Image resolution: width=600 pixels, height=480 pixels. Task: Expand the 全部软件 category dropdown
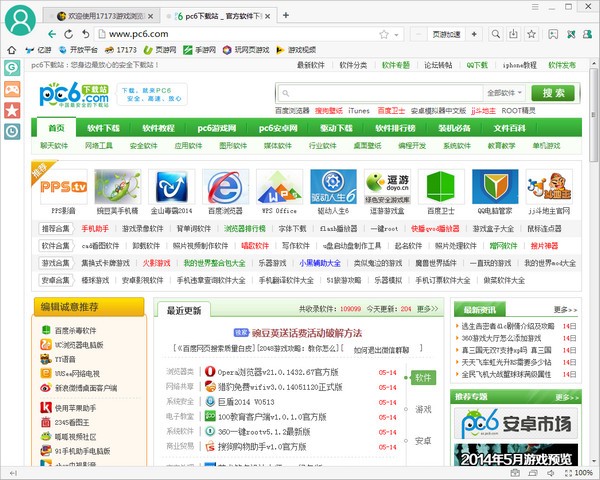click(504, 93)
